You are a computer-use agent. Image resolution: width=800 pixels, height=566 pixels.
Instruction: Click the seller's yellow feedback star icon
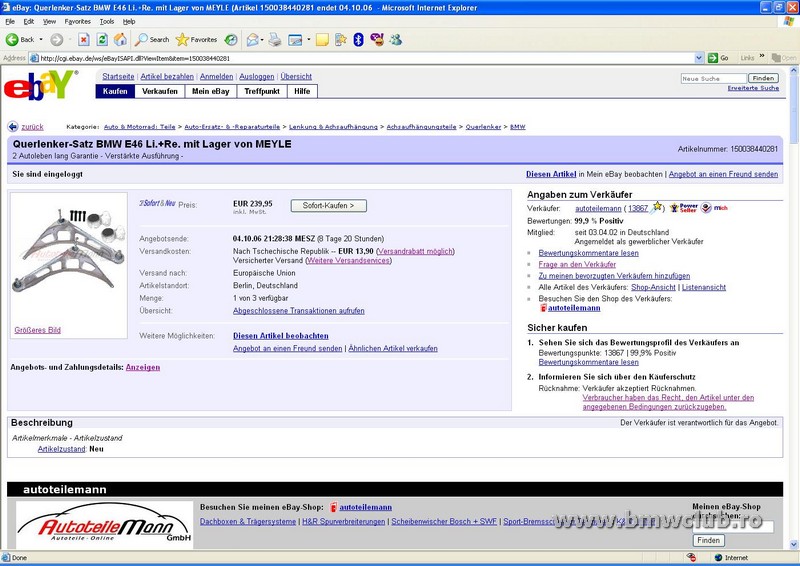click(x=657, y=207)
